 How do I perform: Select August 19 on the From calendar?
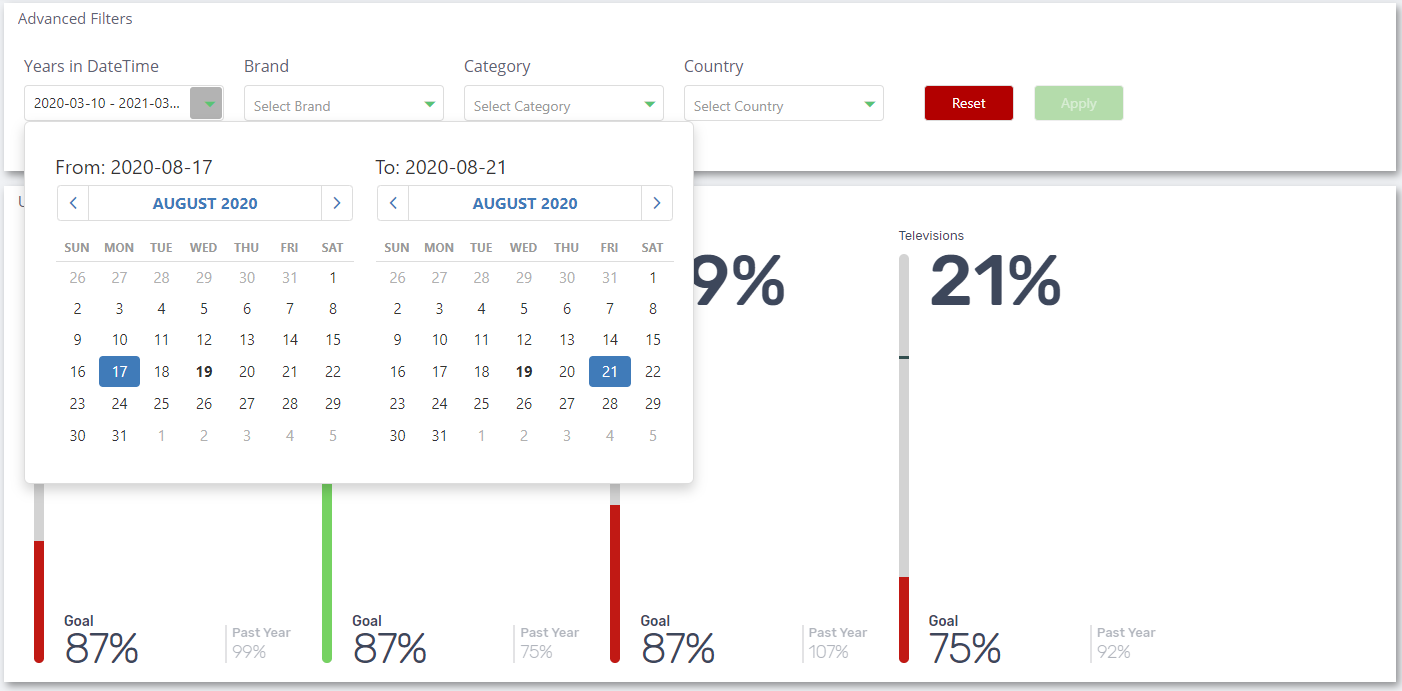click(204, 371)
